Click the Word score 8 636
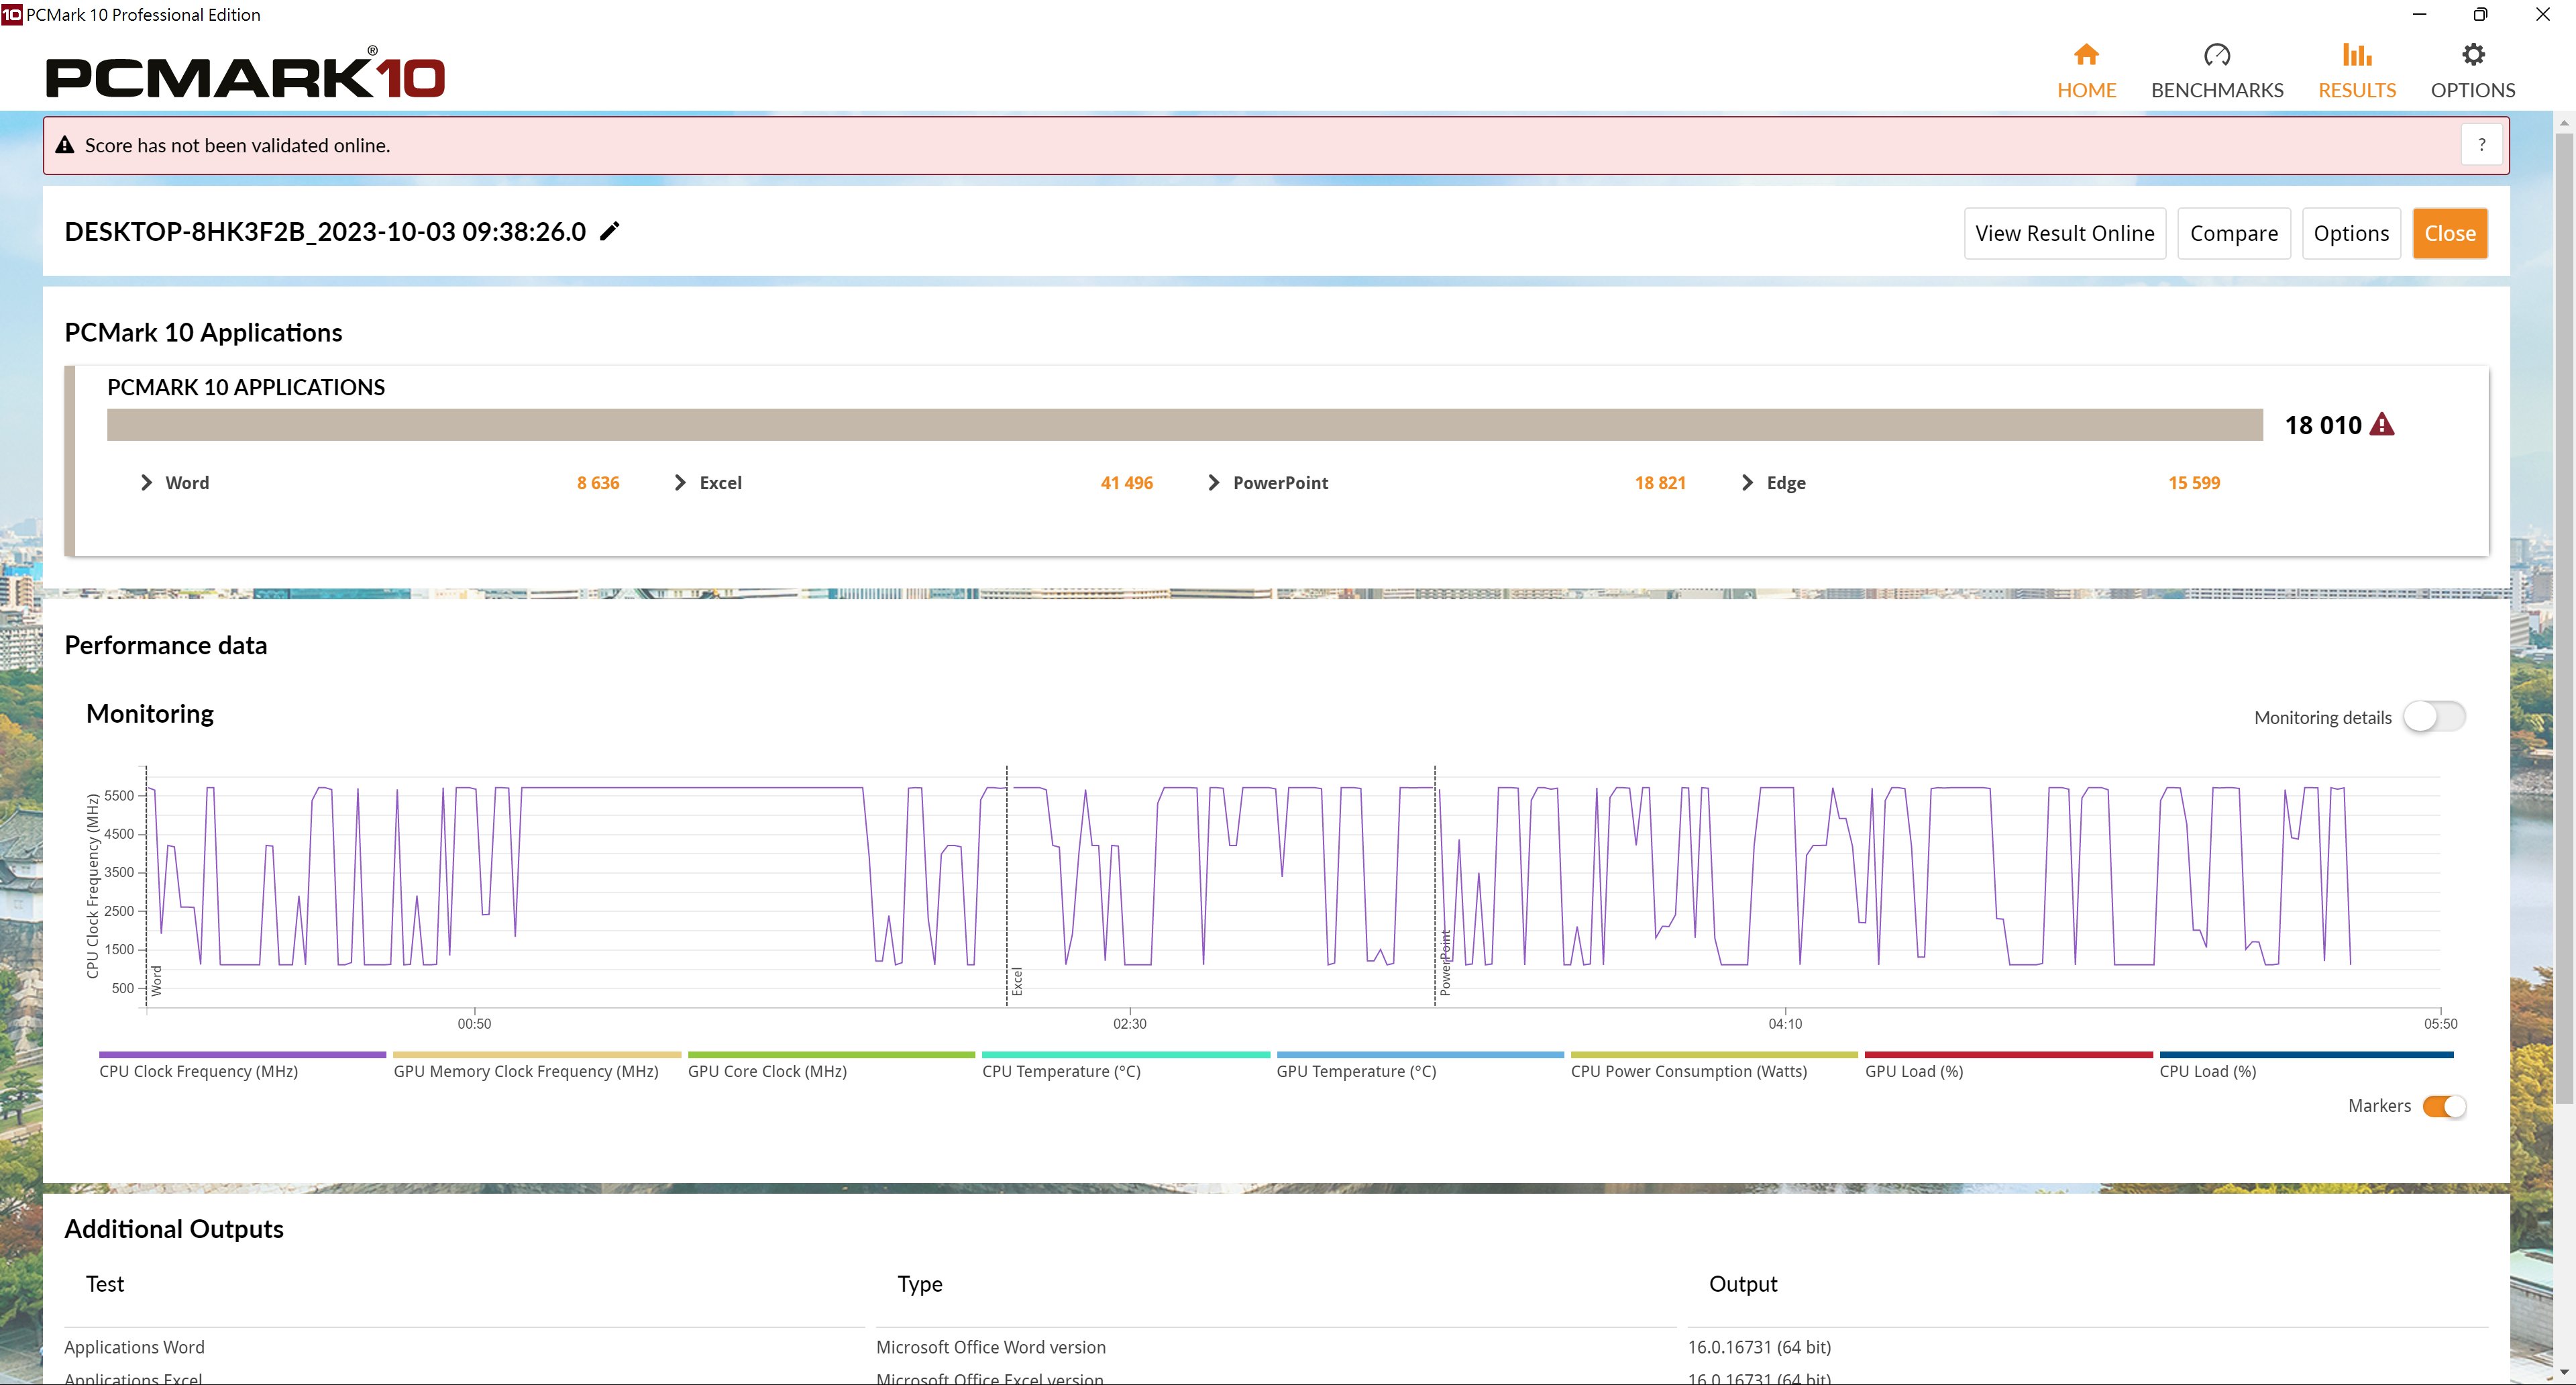Viewport: 2576px width, 1385px height. (x=598, y=483)
